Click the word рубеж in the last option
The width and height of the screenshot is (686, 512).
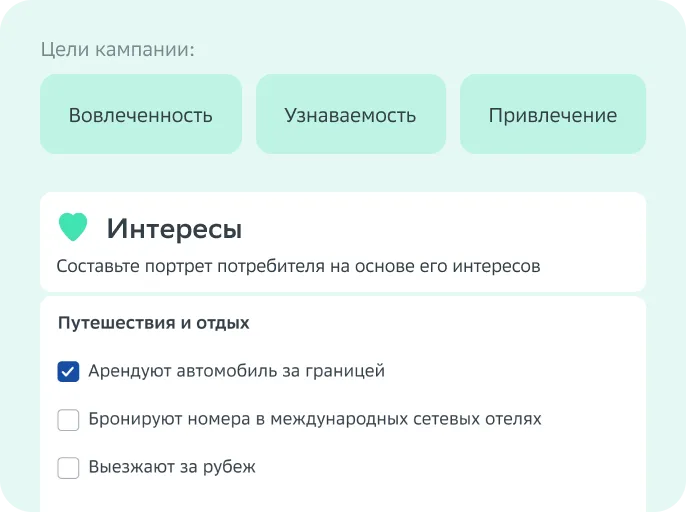point(229,468)
